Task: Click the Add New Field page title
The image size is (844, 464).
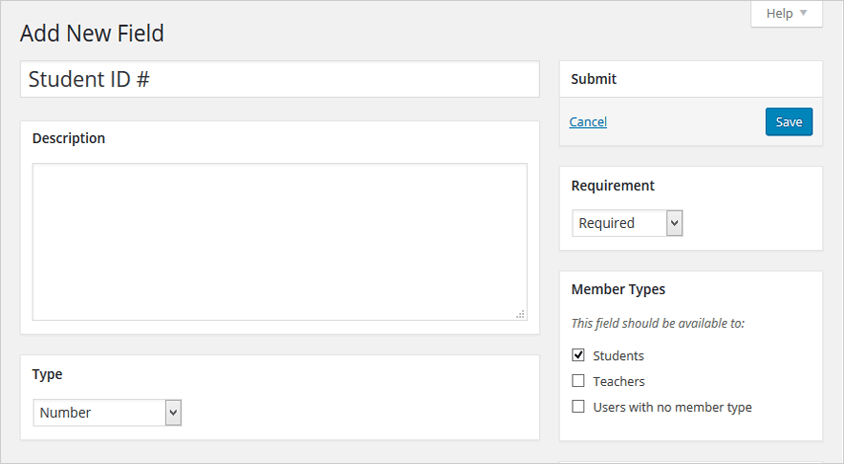Action: pos(92,34)
